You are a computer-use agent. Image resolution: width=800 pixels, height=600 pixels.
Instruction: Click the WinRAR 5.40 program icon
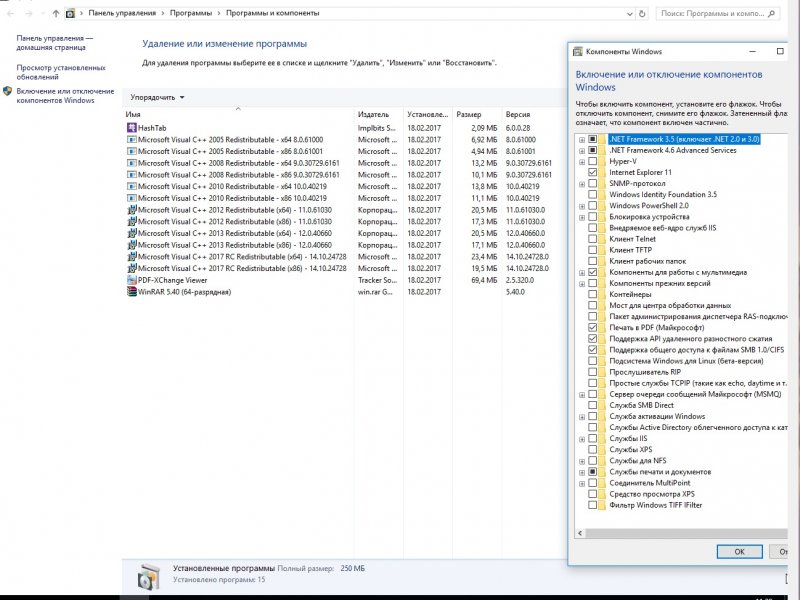pos(132,292)
